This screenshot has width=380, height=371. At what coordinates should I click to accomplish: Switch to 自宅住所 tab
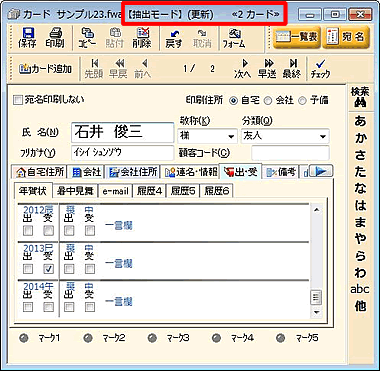pyautogui.click(x=40, y=171)
